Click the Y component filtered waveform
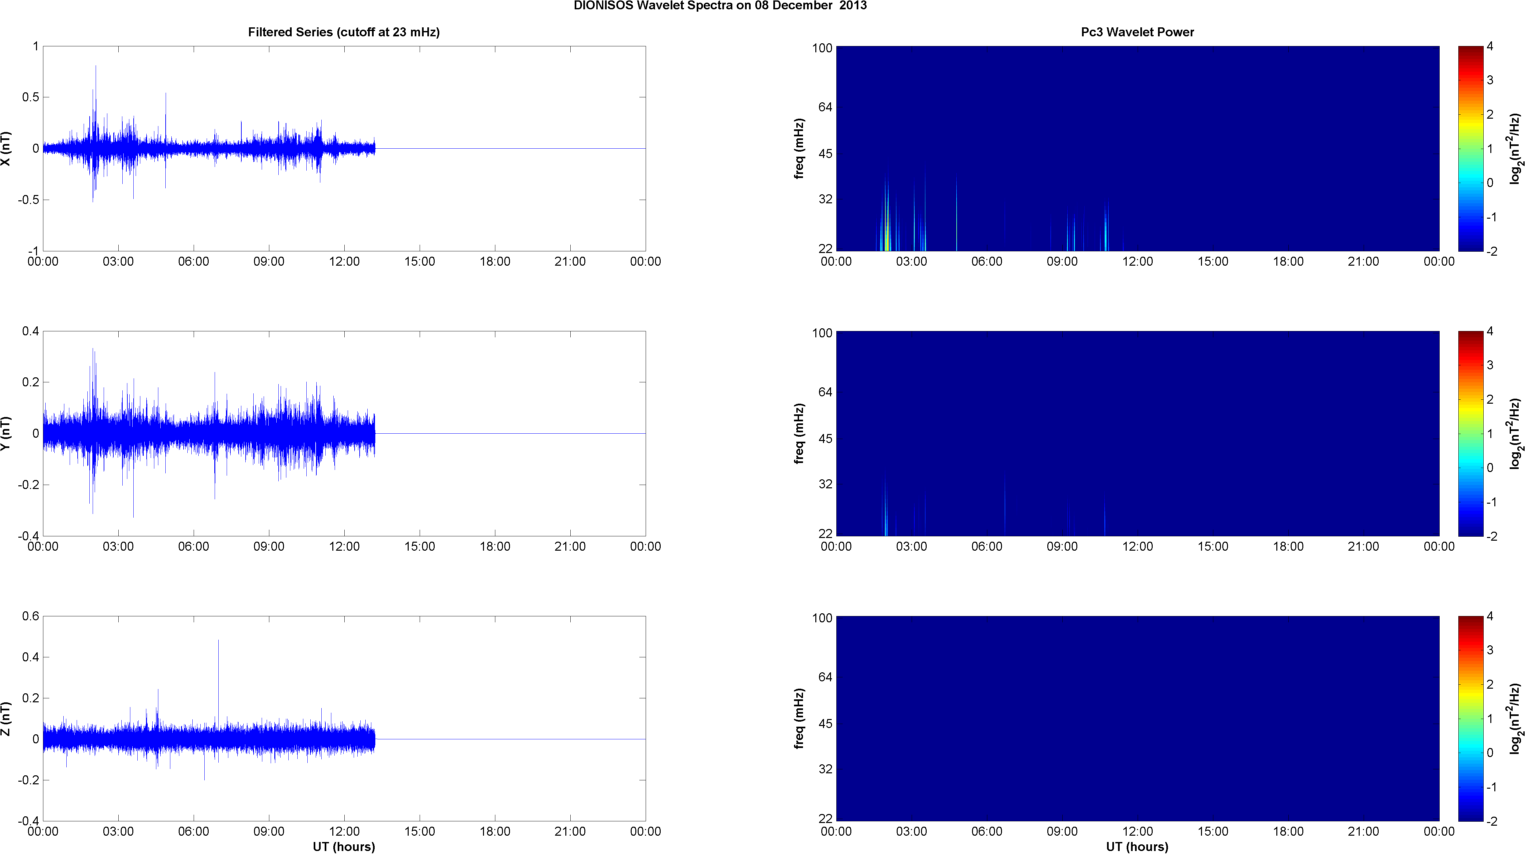Viewport: 1525px width, 854px height. click(x=208, y=433)
